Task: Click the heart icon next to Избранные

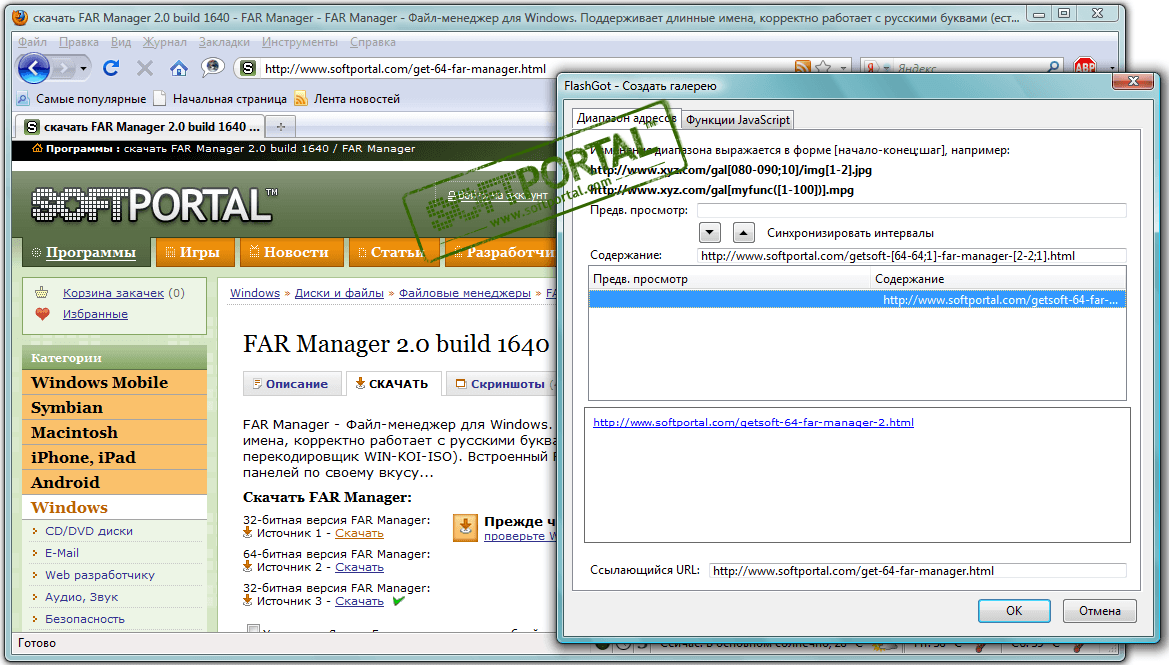Action: point(42,314)
